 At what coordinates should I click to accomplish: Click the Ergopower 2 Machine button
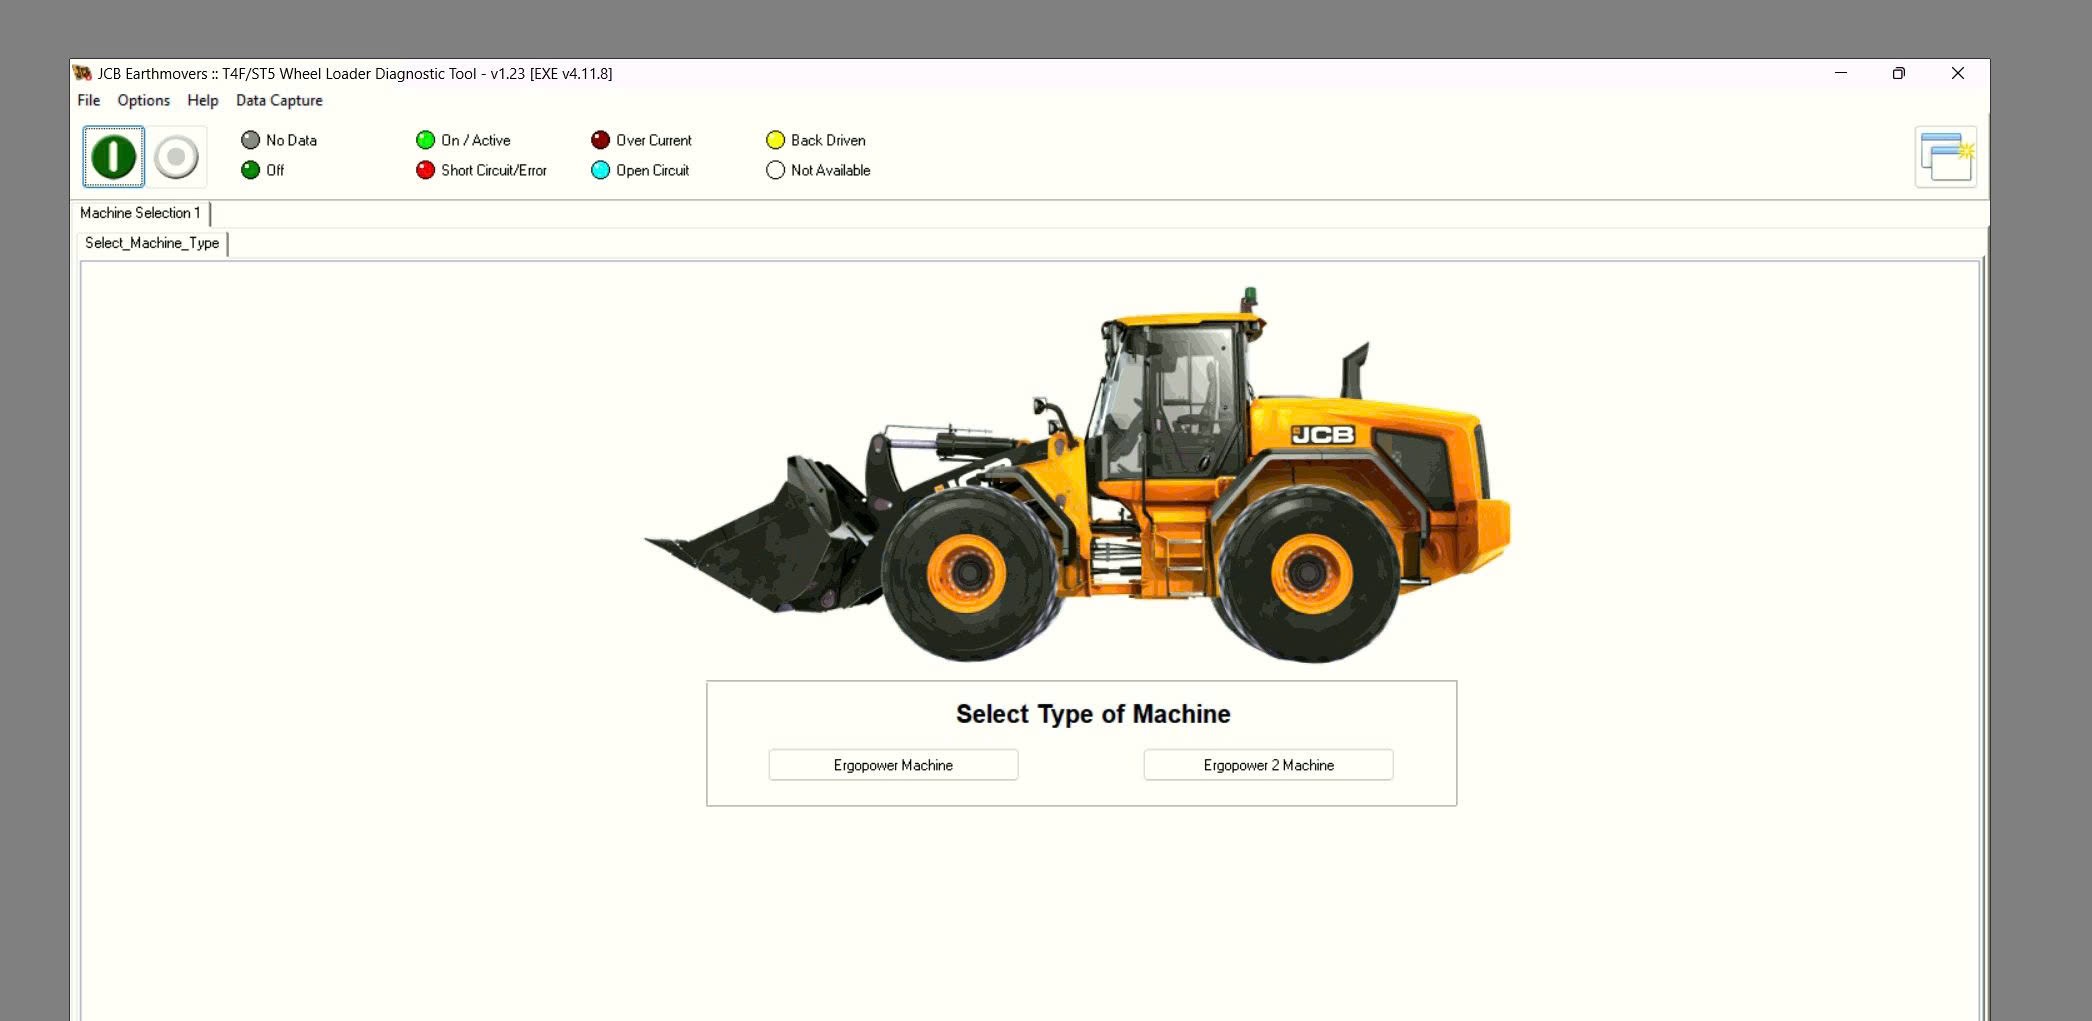(x=1268, y=764)
